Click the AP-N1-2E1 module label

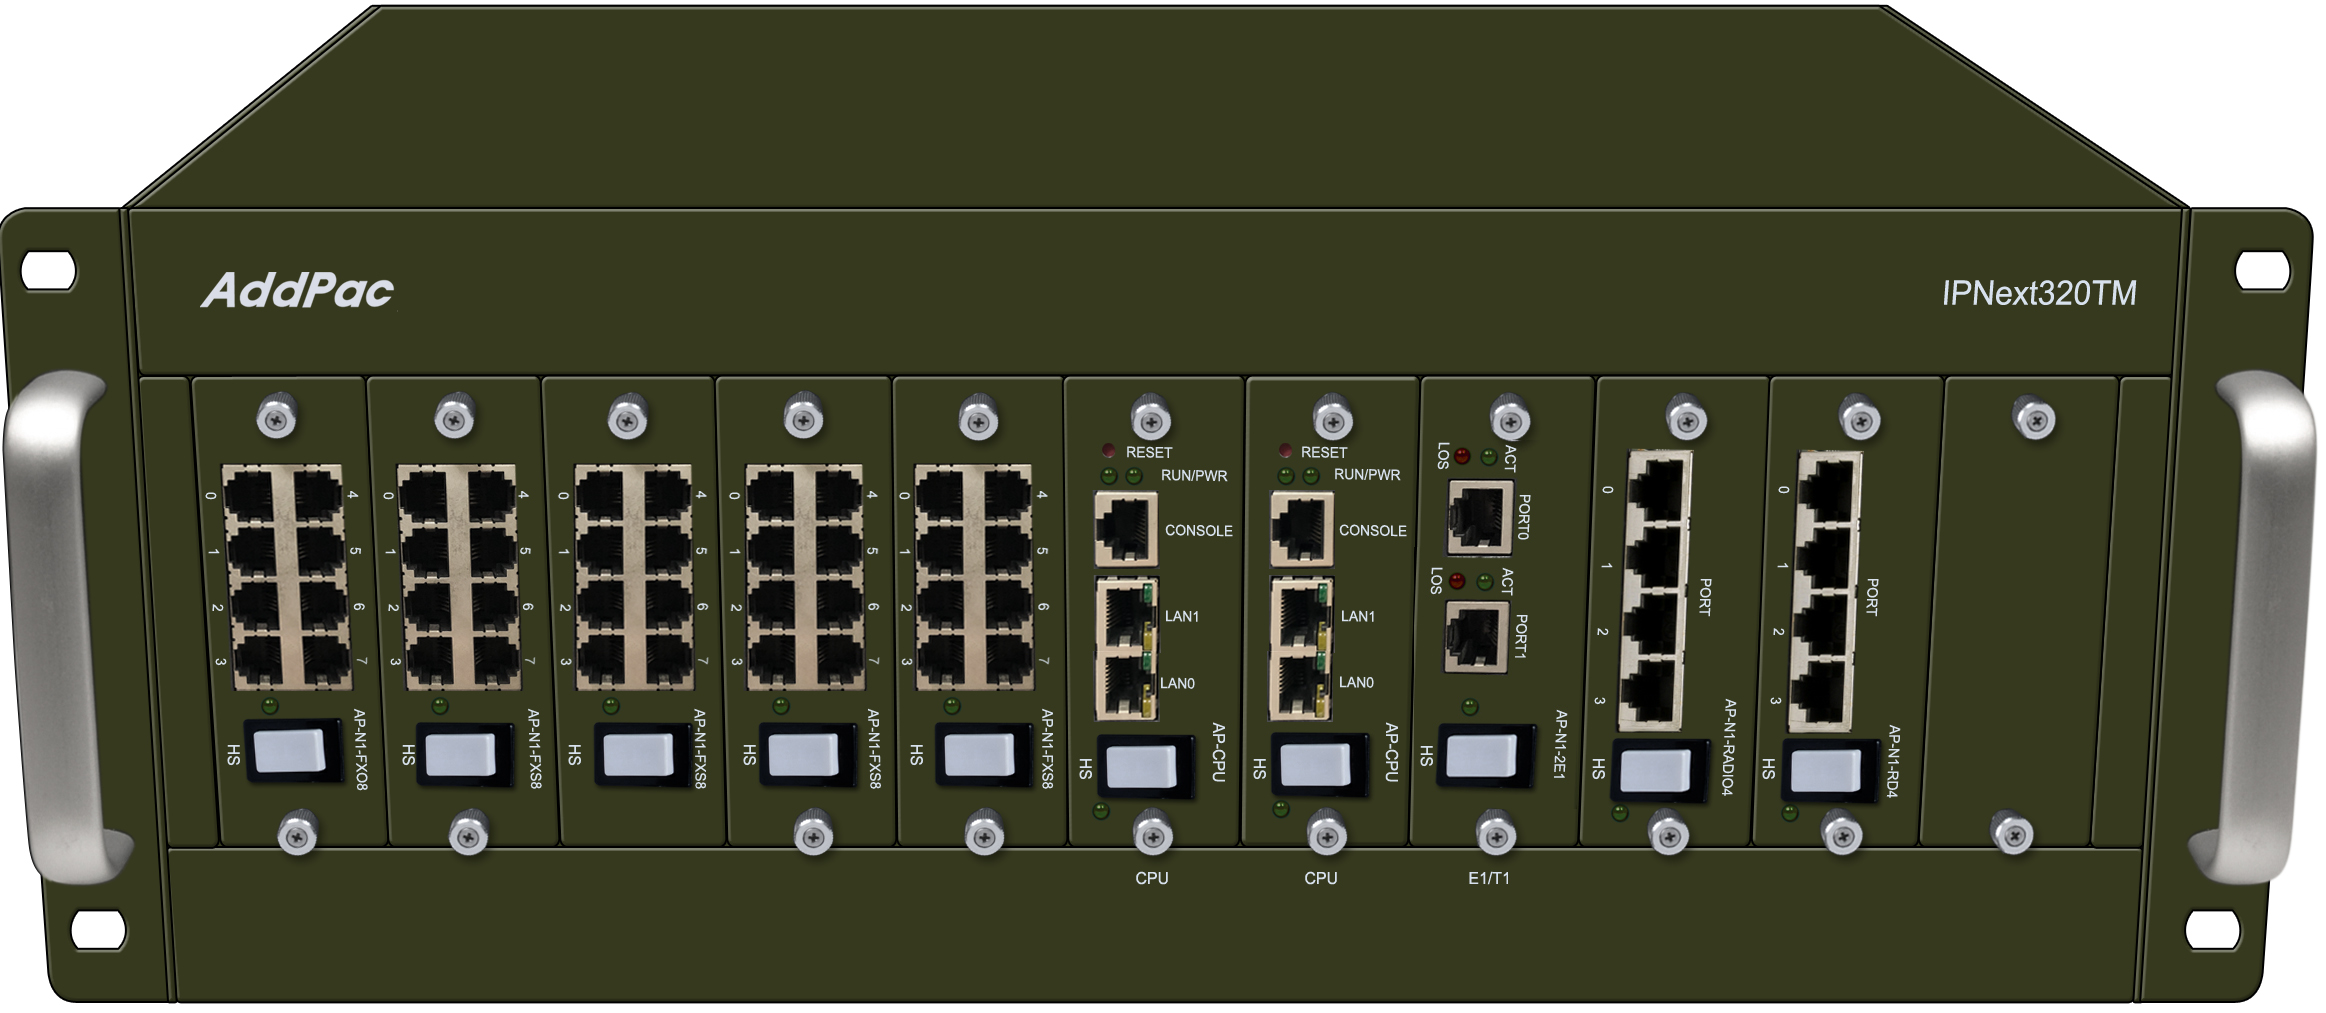1560,745
